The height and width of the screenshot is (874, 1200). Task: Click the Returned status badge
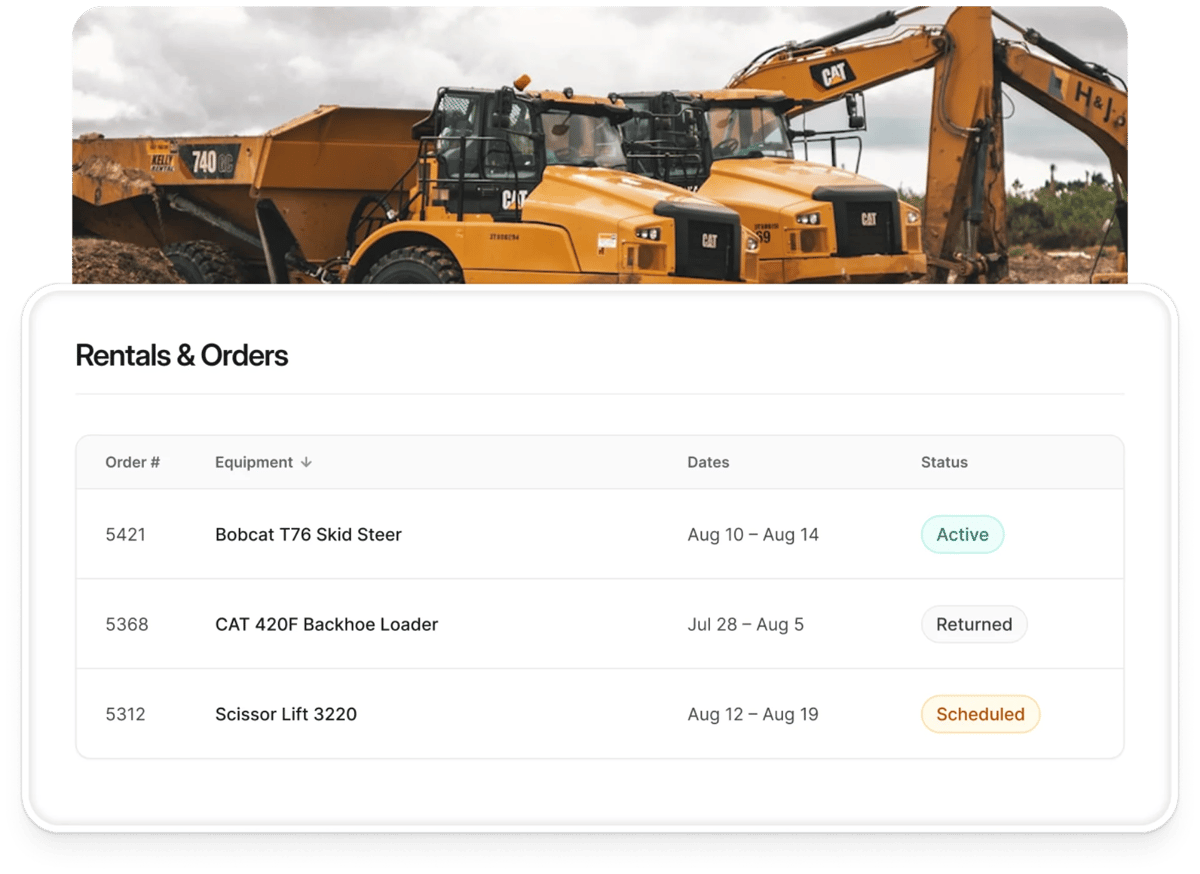(x=974, y=624)
